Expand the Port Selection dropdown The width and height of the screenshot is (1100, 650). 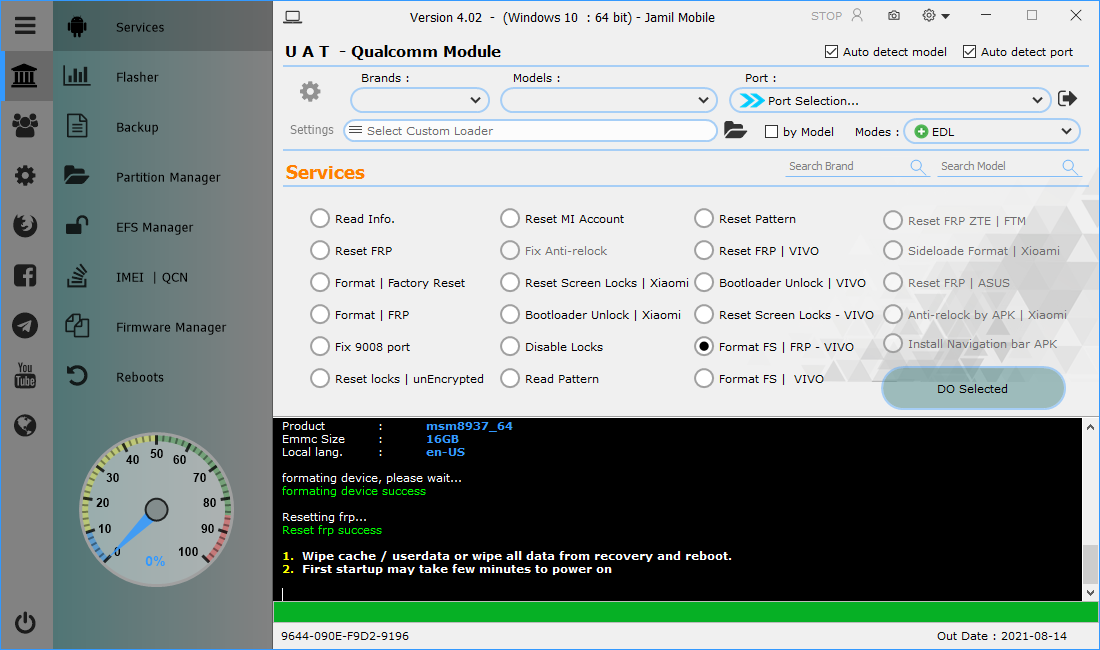coord(890,100)
